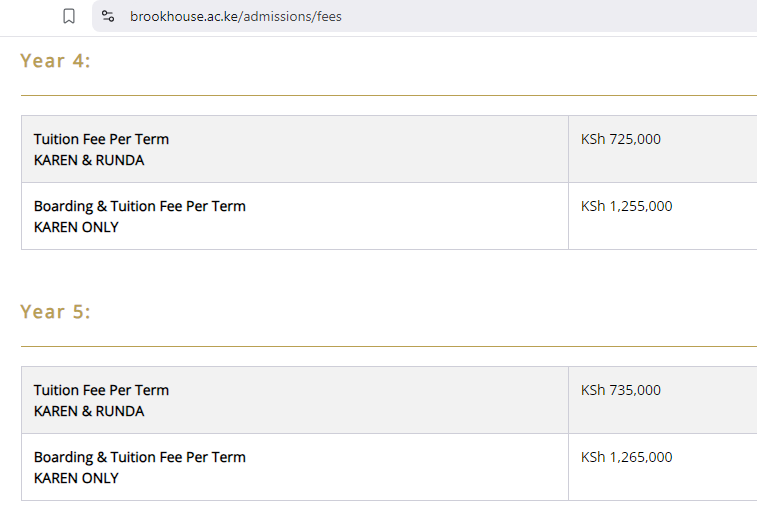Click the Year 4 heading
The width and height of the screenshot is (757, 518).
[55, 61]
